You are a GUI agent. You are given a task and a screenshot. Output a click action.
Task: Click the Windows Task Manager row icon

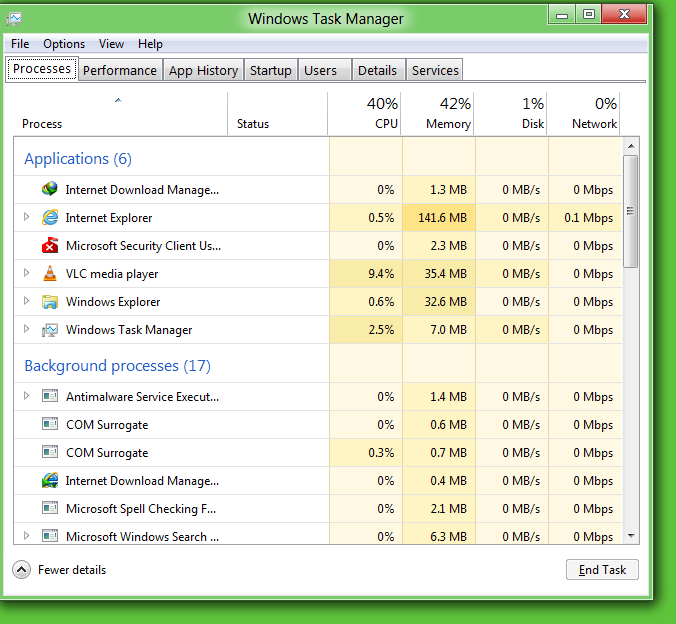coord(50,330)
